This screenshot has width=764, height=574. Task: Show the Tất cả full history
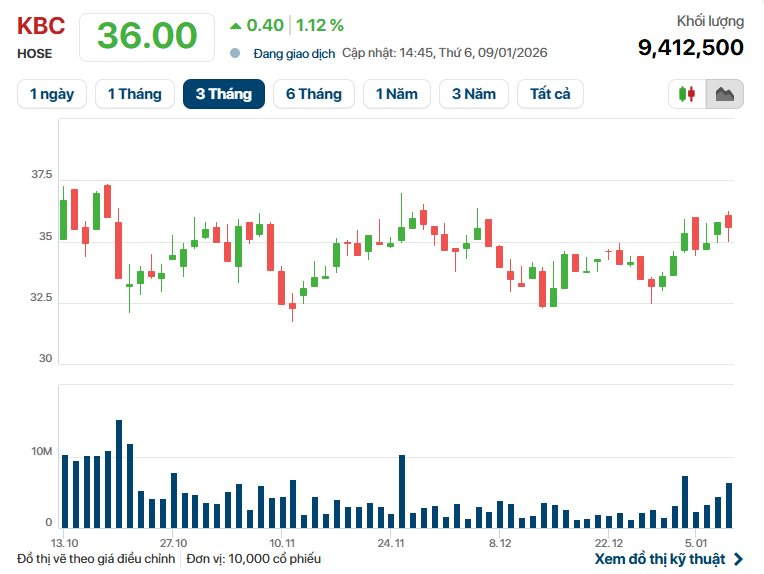coord(550,94)
